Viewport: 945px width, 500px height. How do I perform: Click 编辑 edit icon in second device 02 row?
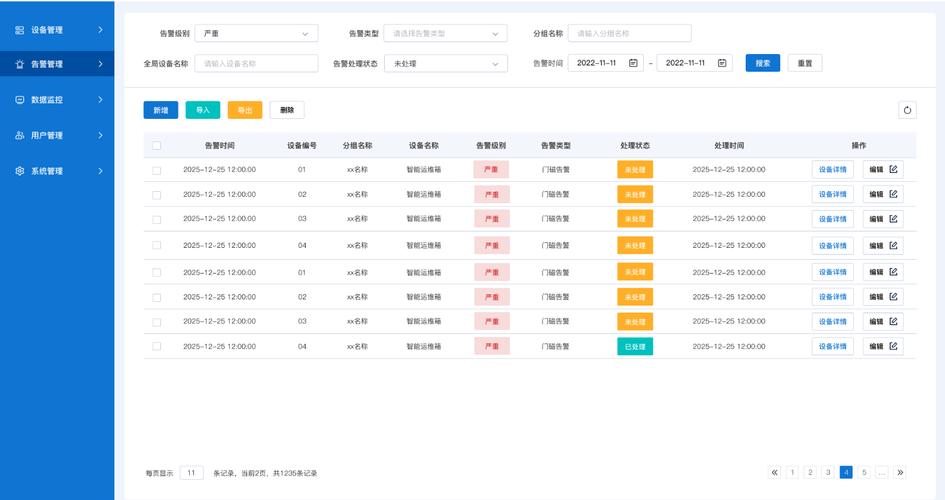pos(893,296)
